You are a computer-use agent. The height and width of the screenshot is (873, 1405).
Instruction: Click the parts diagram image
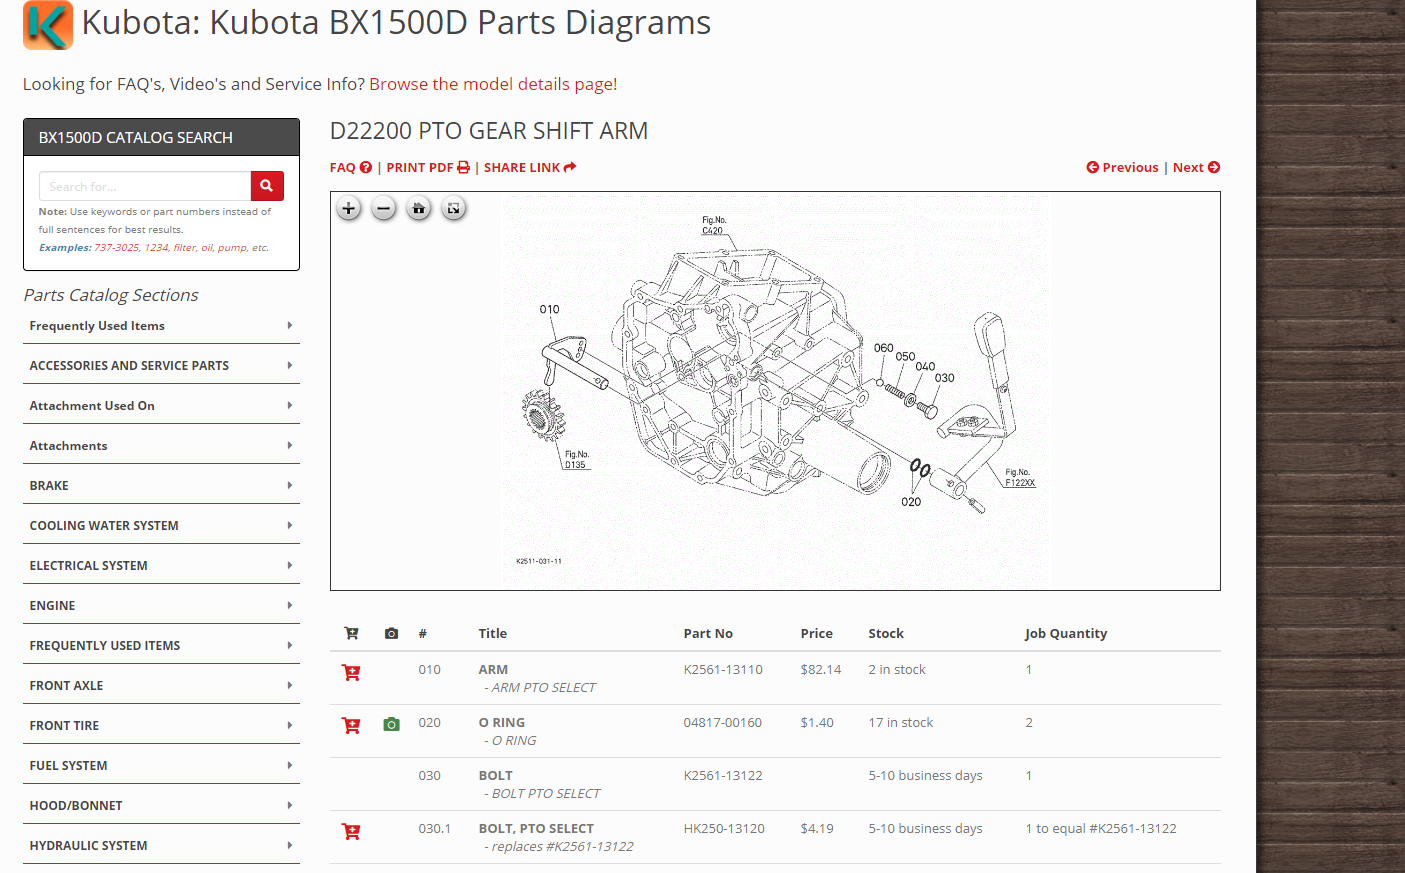[x=775, y=391]
